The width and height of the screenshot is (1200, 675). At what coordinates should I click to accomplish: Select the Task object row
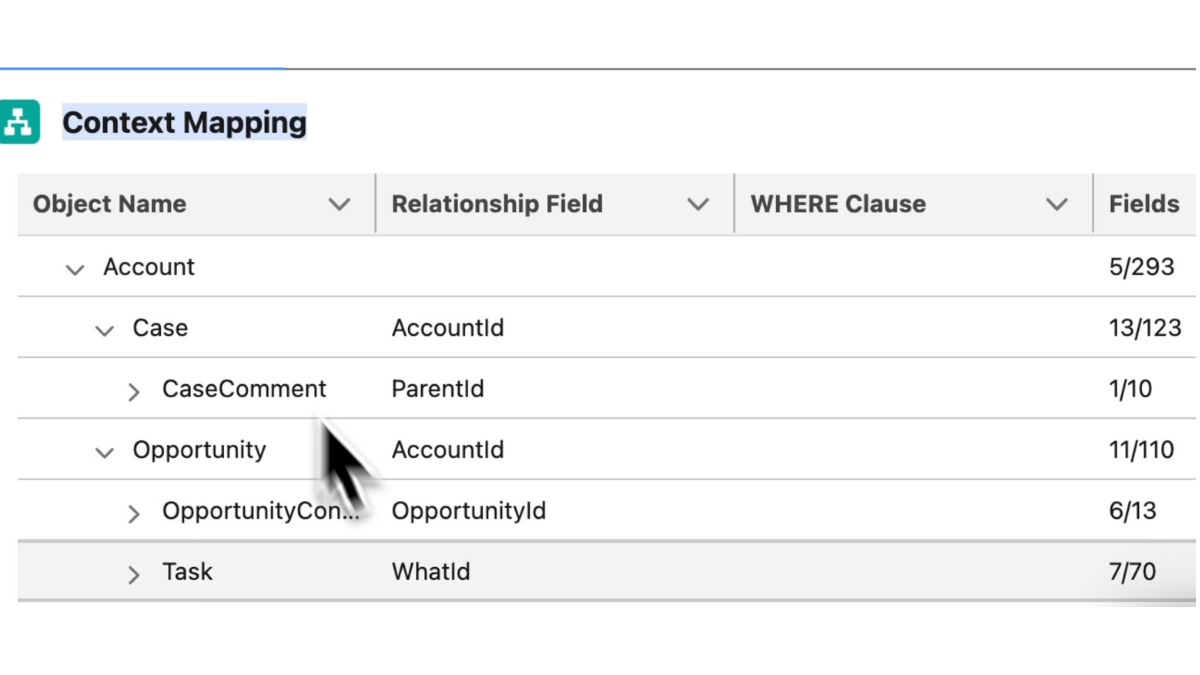(x=187, y=571)
